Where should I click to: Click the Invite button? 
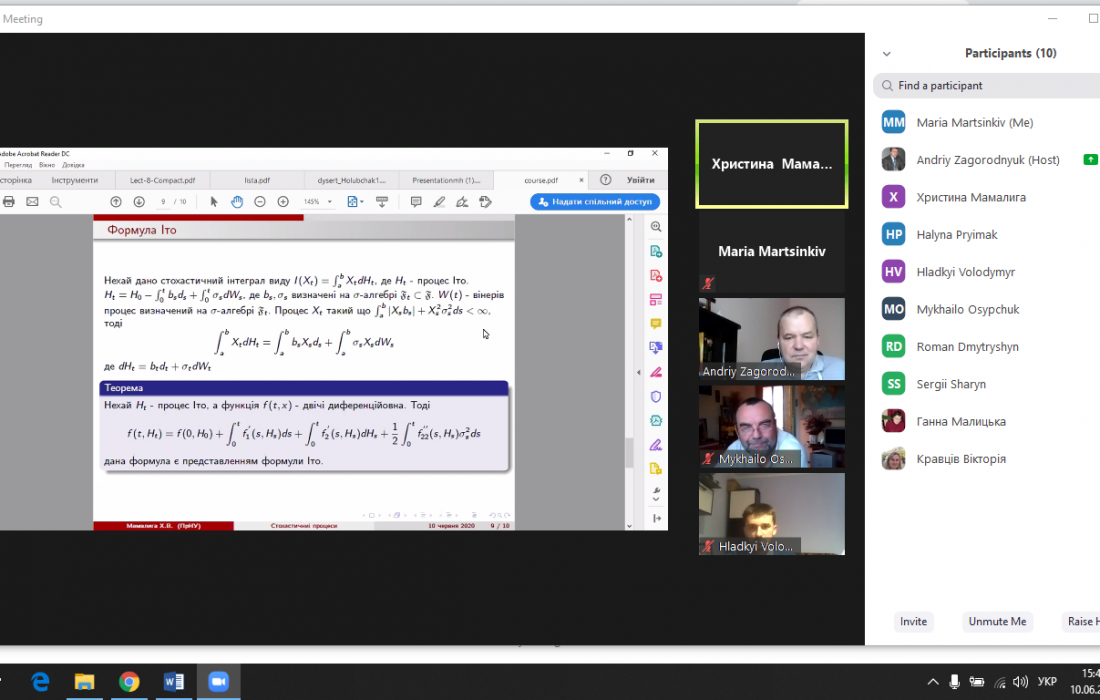tap(913, 621)
